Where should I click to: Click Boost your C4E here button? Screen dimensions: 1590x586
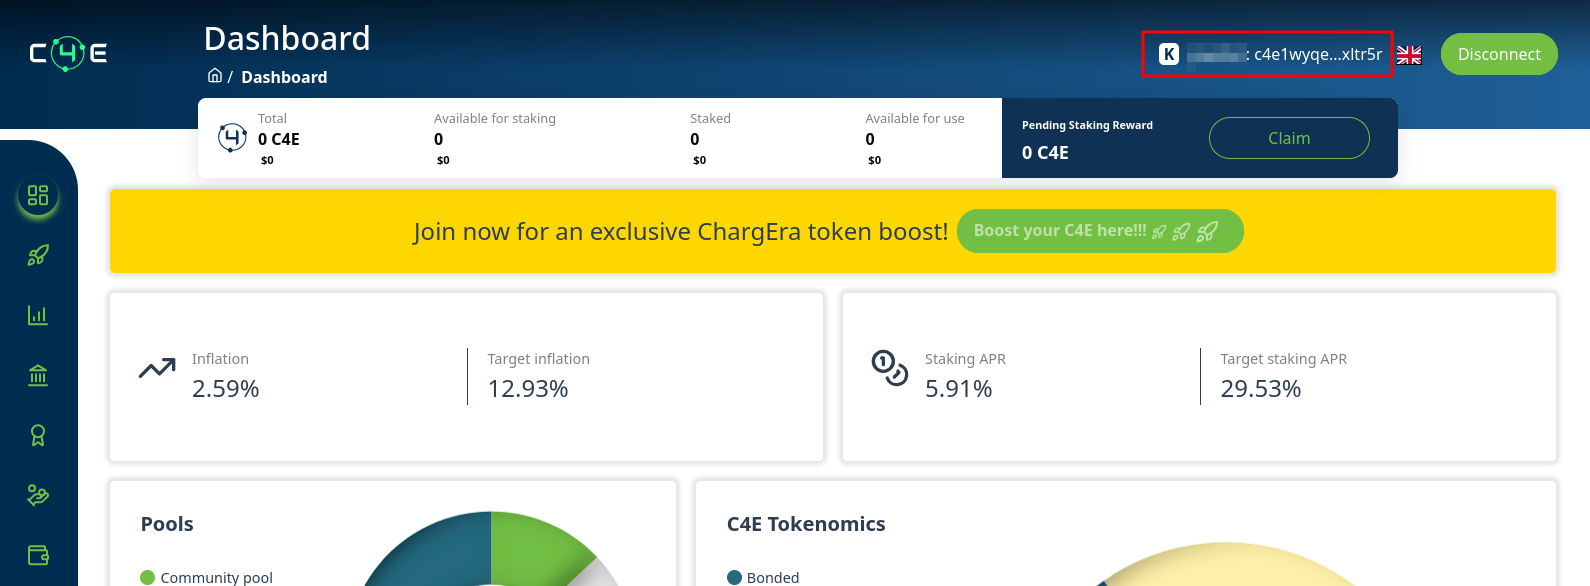(1100, 231)
